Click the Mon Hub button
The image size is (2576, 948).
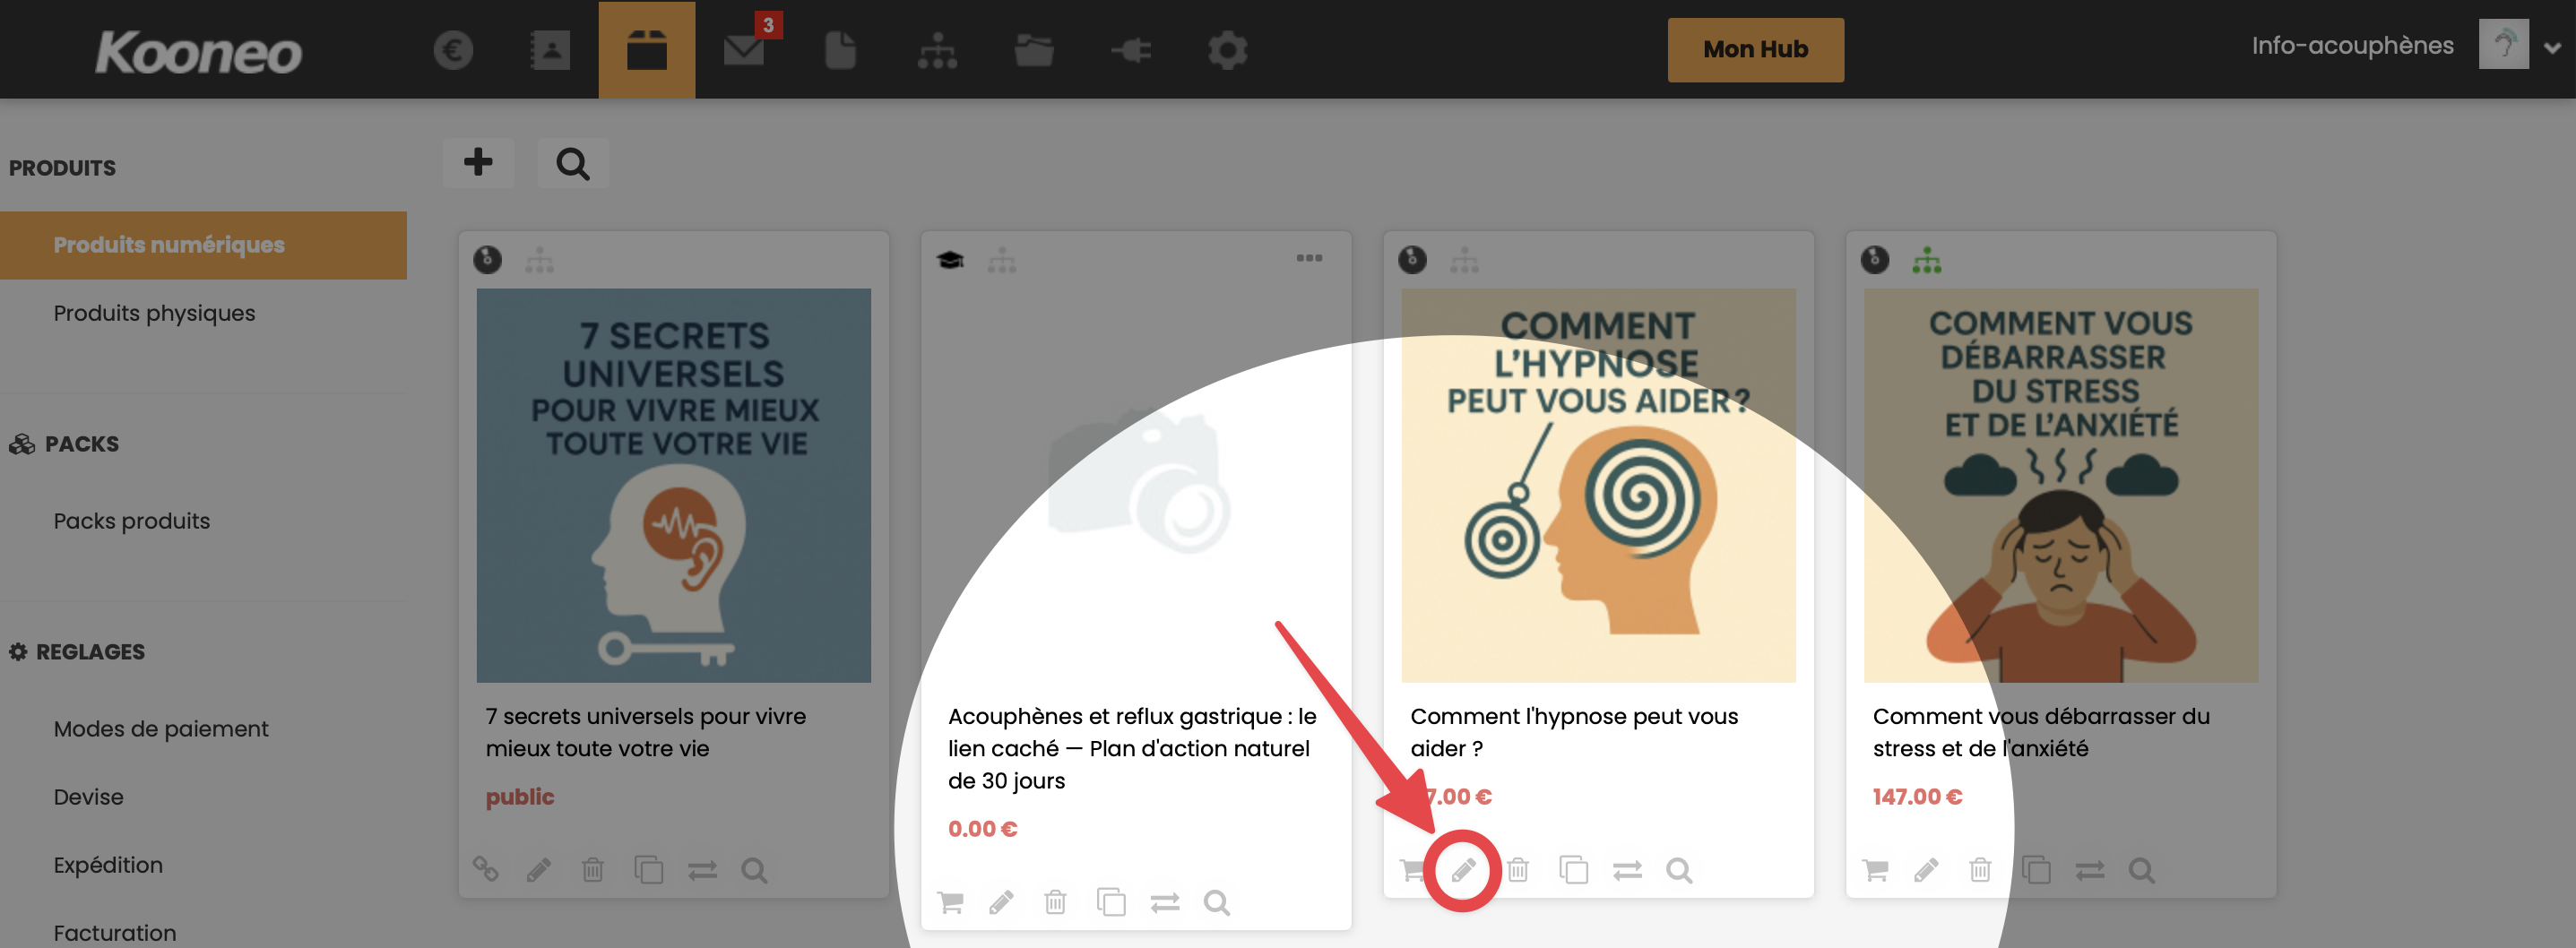coord(1755,50)
